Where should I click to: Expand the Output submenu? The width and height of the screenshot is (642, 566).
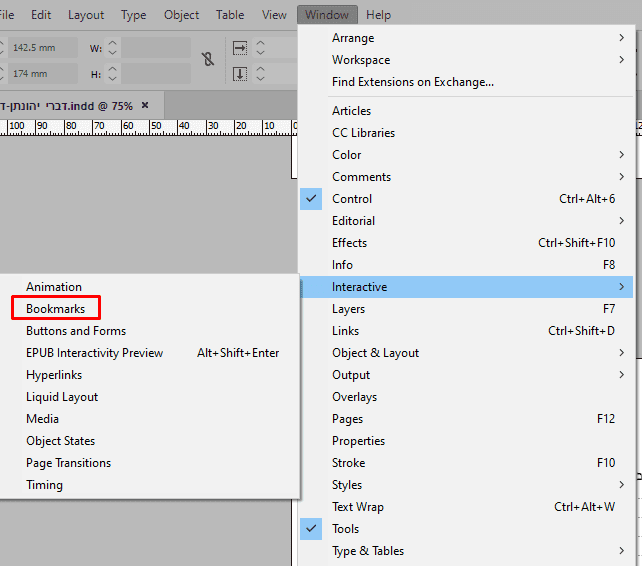coord(466,375)
